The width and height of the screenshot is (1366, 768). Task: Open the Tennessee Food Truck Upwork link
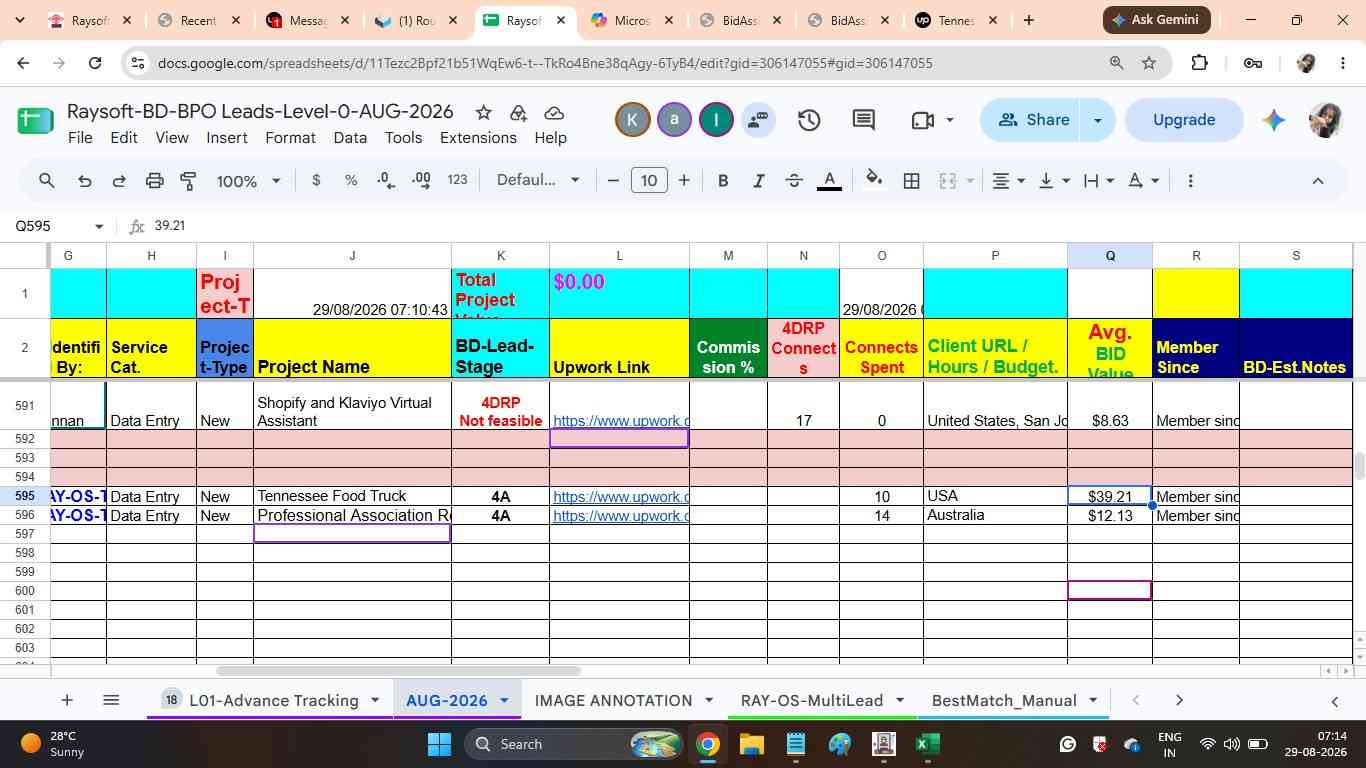(x=620, y=497)
